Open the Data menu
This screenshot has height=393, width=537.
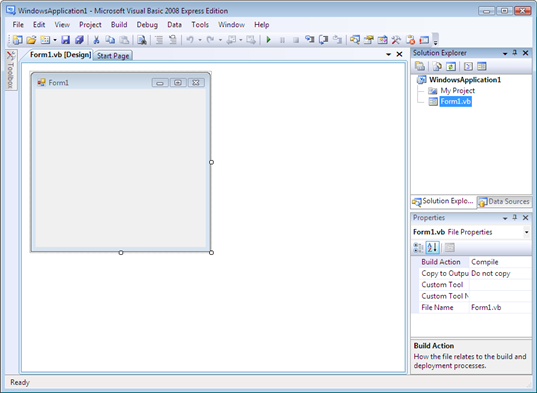174,25
